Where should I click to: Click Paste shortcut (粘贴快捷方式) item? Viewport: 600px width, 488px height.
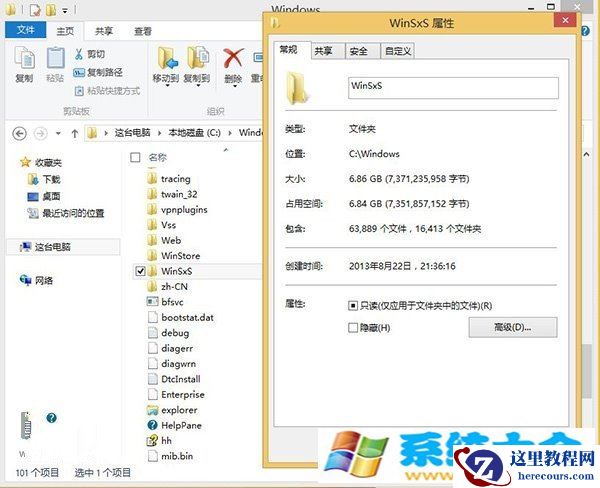107,91
